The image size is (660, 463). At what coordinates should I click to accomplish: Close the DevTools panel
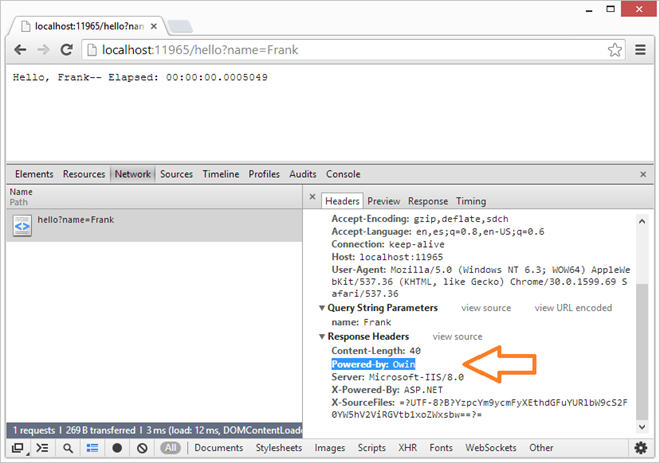tap(643, 174)
